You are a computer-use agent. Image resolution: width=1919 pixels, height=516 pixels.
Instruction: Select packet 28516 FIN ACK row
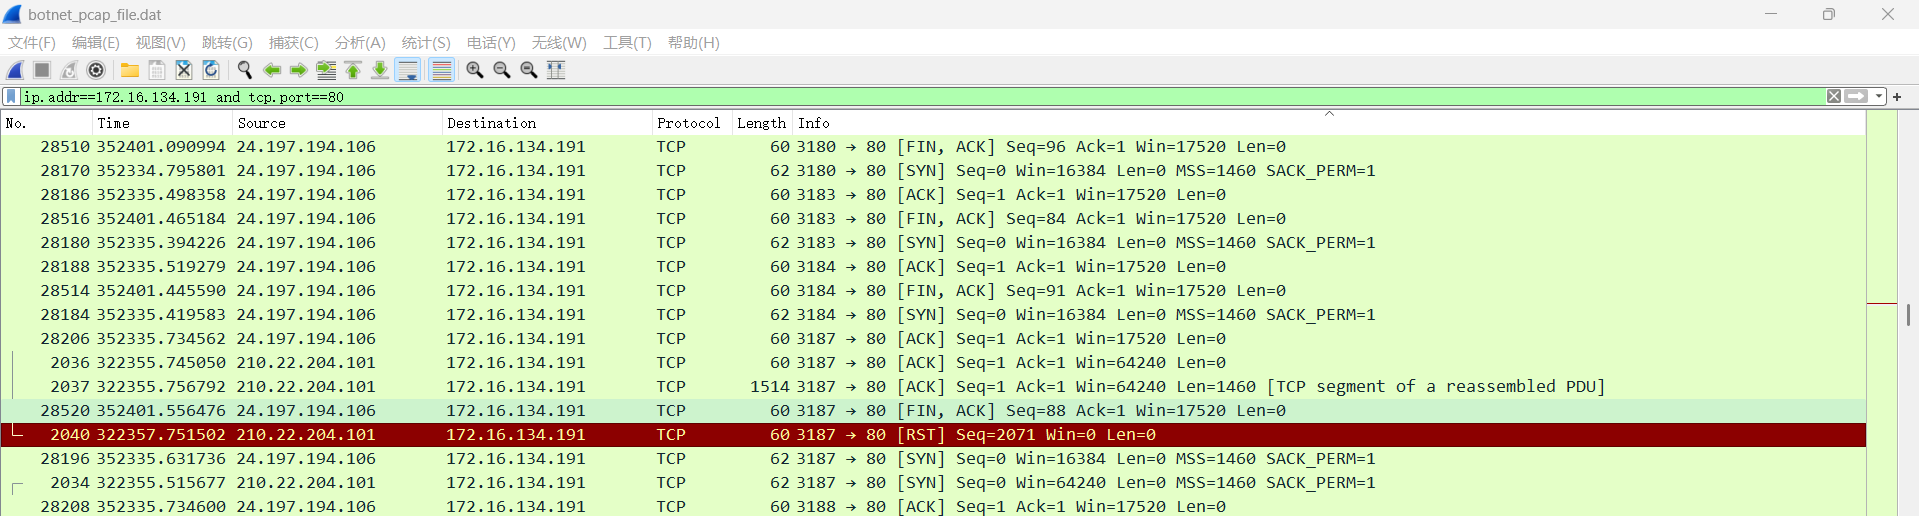pos(933,219)
